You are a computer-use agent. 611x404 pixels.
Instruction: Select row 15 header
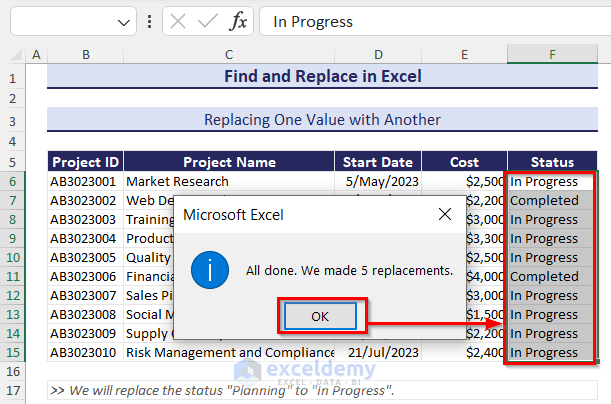click(x=12, y=352)
